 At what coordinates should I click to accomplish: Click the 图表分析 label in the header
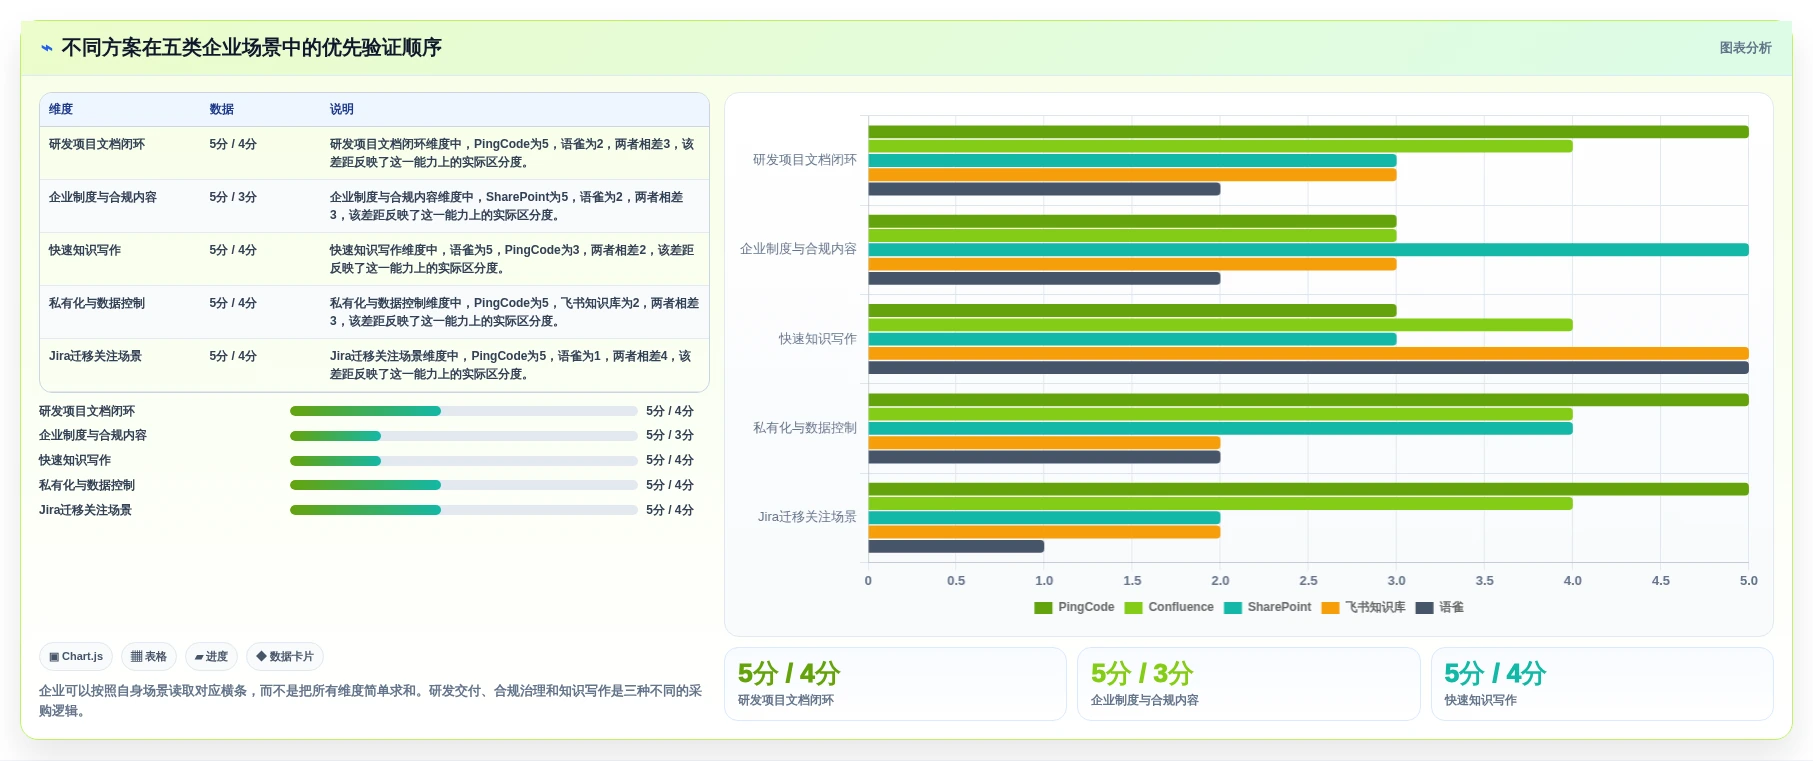click(1745, 48)
